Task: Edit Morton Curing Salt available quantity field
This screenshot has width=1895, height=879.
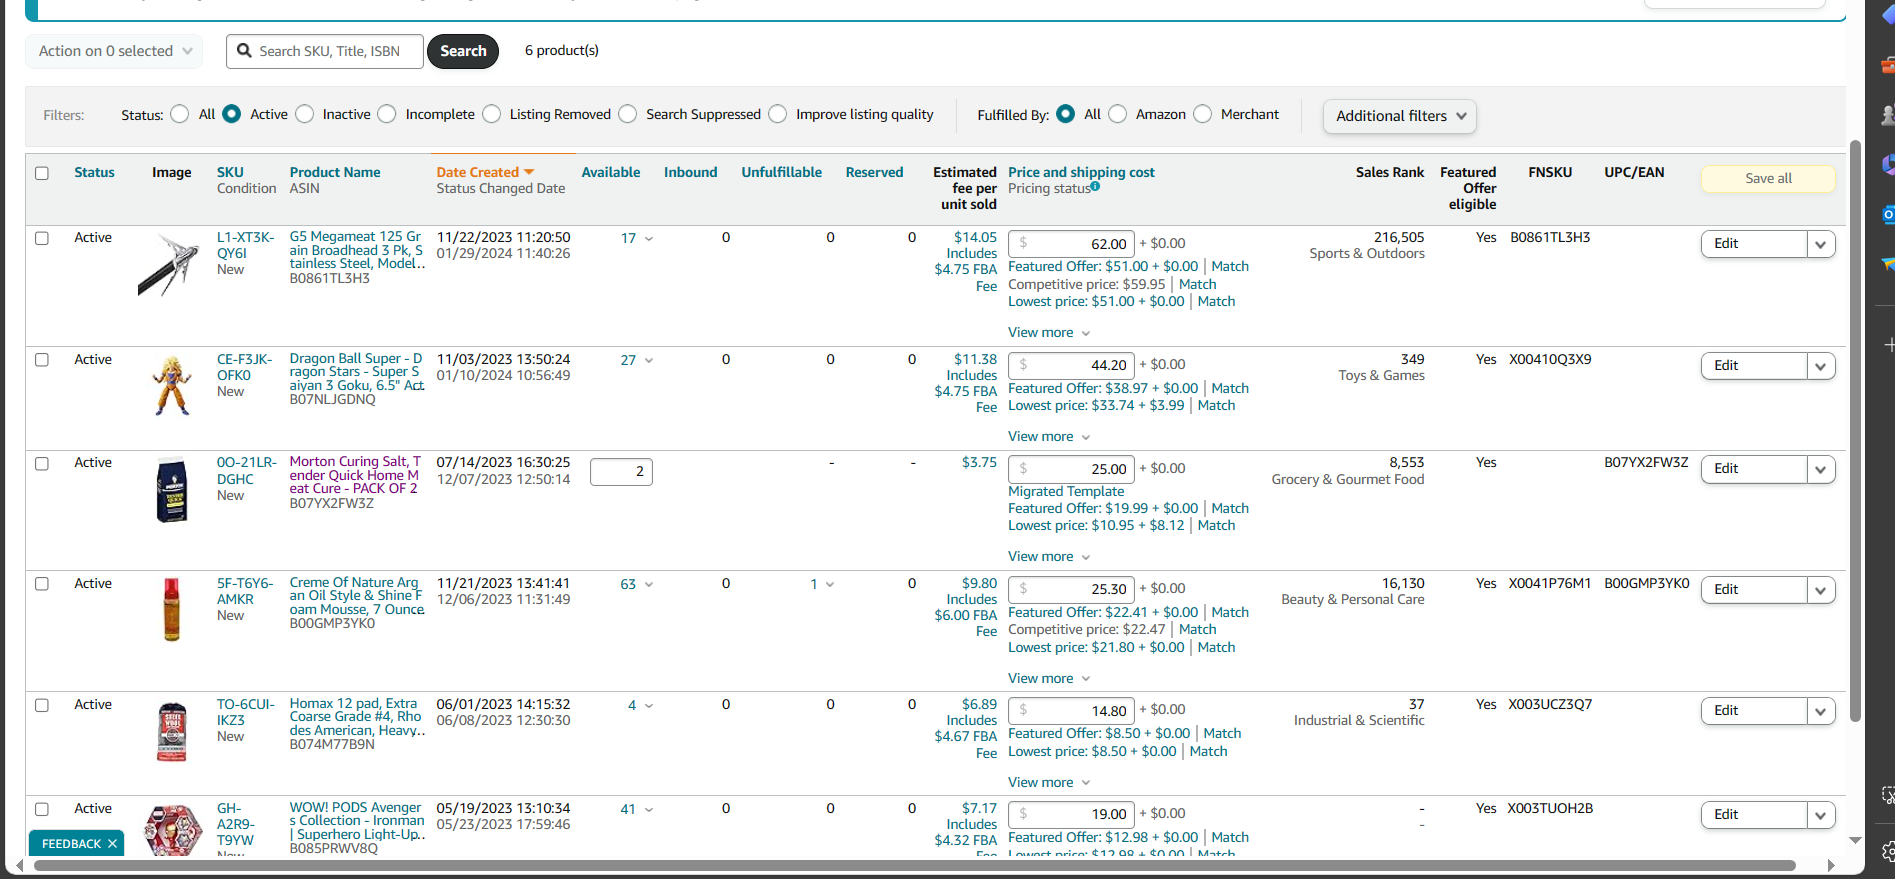Action: point(621,472)
